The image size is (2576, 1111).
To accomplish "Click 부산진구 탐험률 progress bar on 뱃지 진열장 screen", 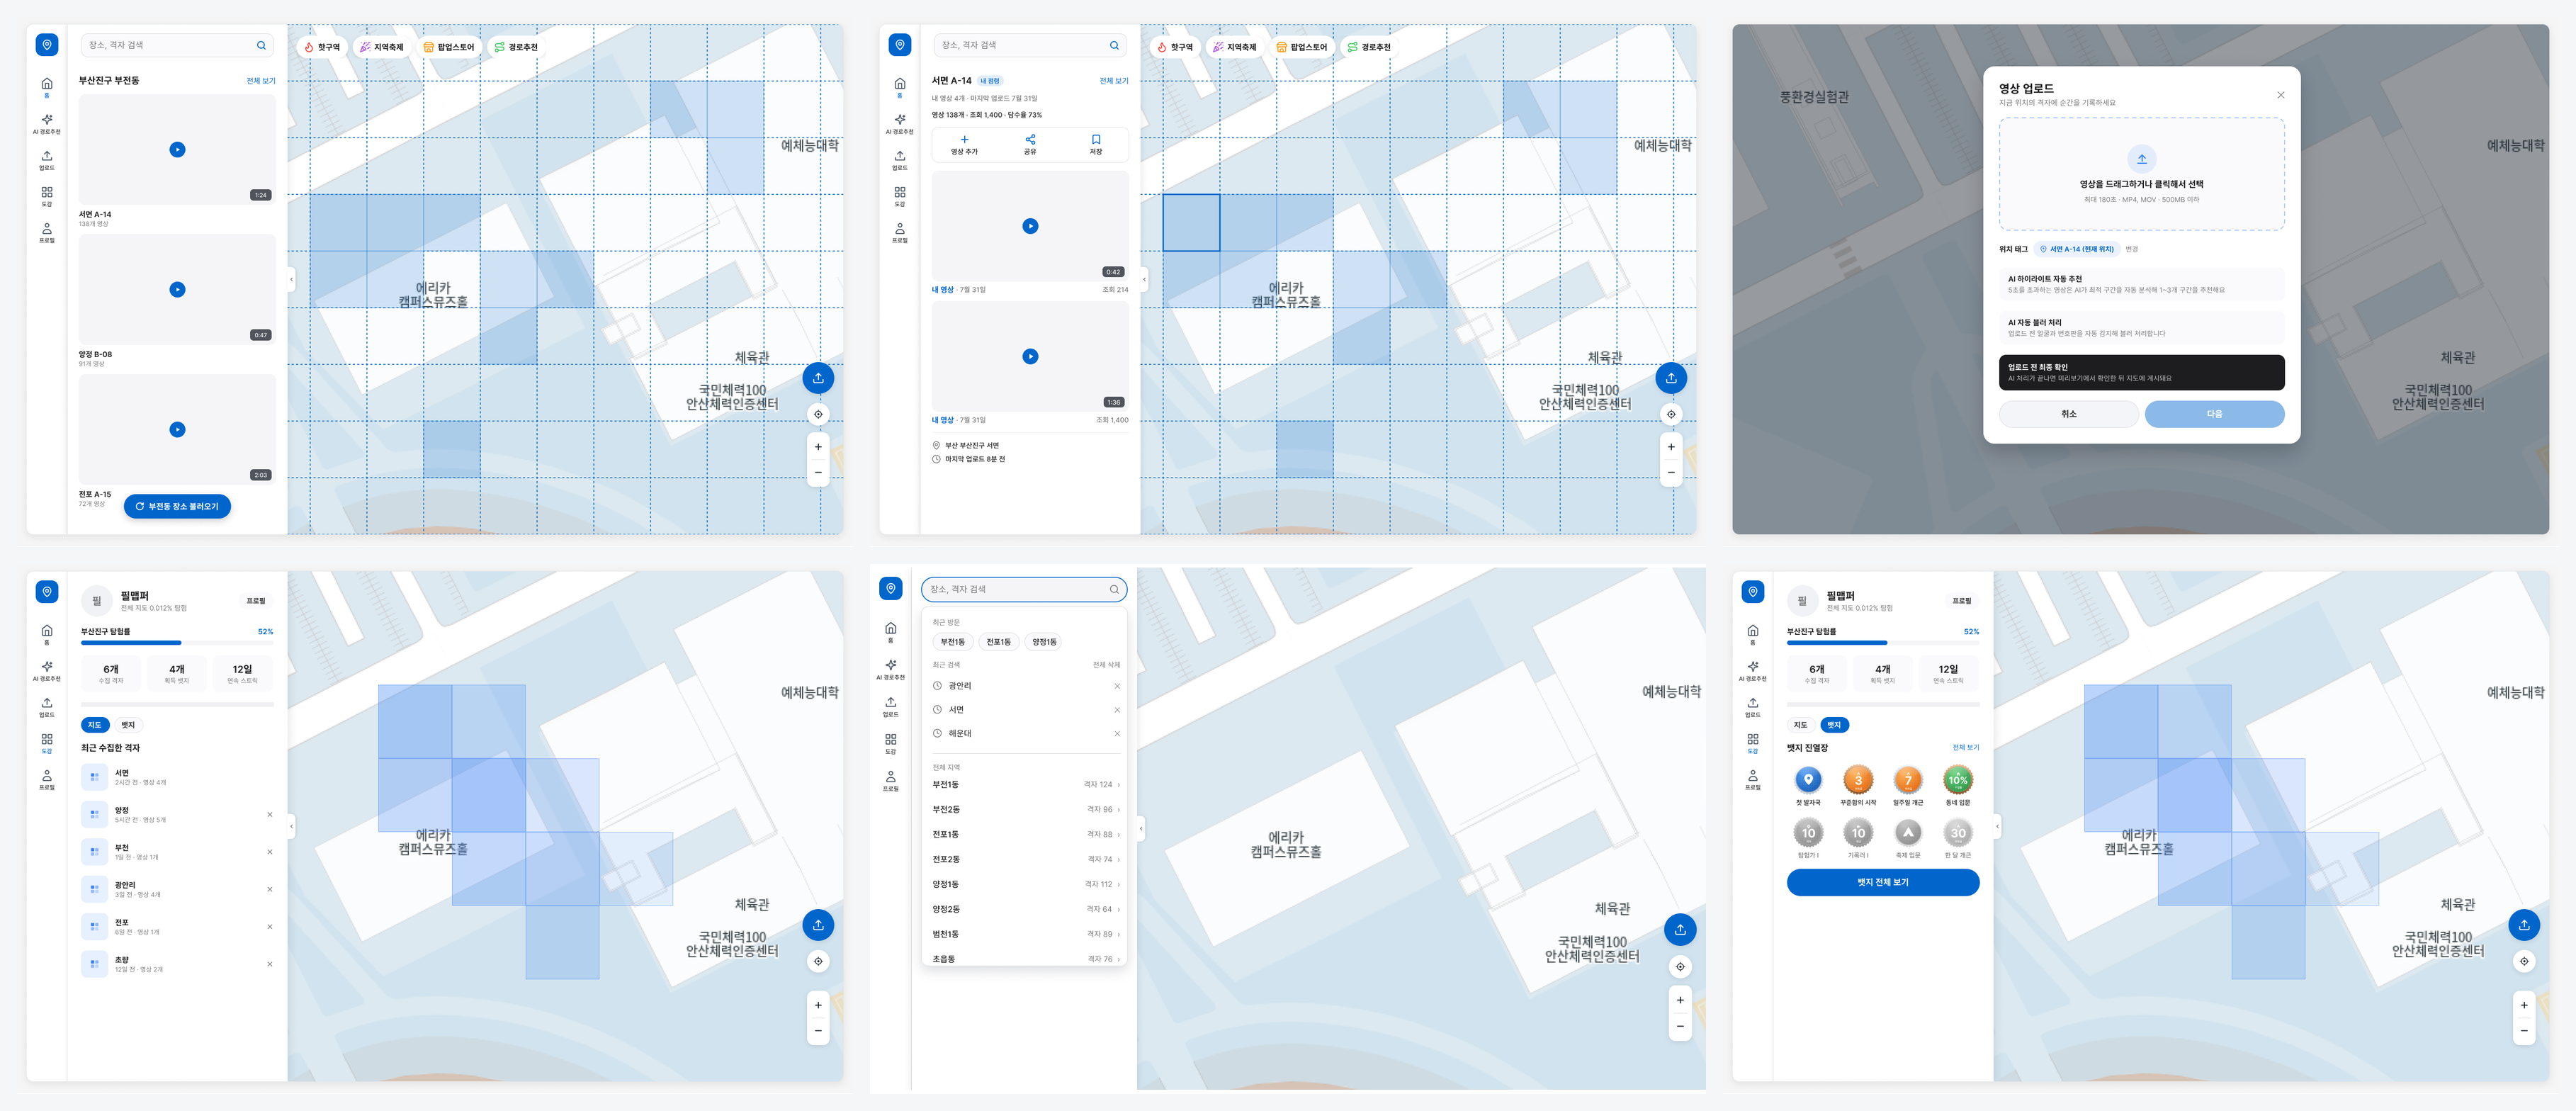I will (x=1883, y=643).
